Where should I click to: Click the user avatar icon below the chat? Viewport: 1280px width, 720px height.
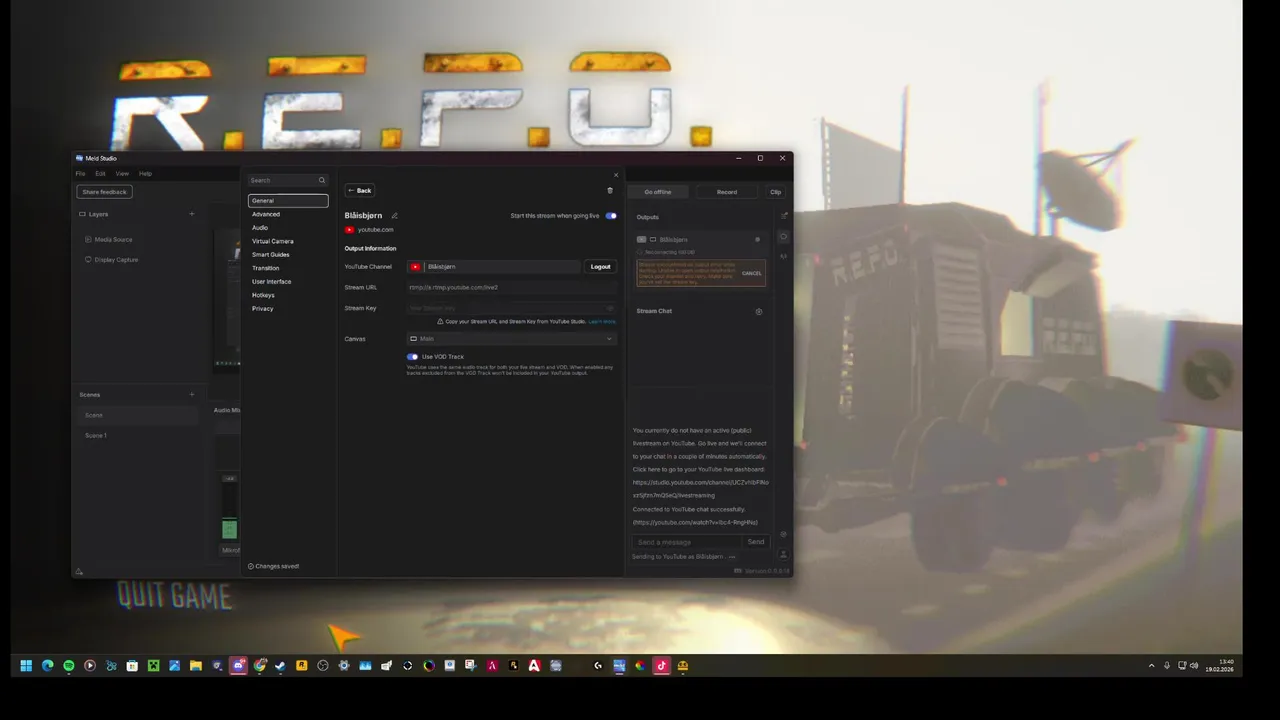(784, 554)
